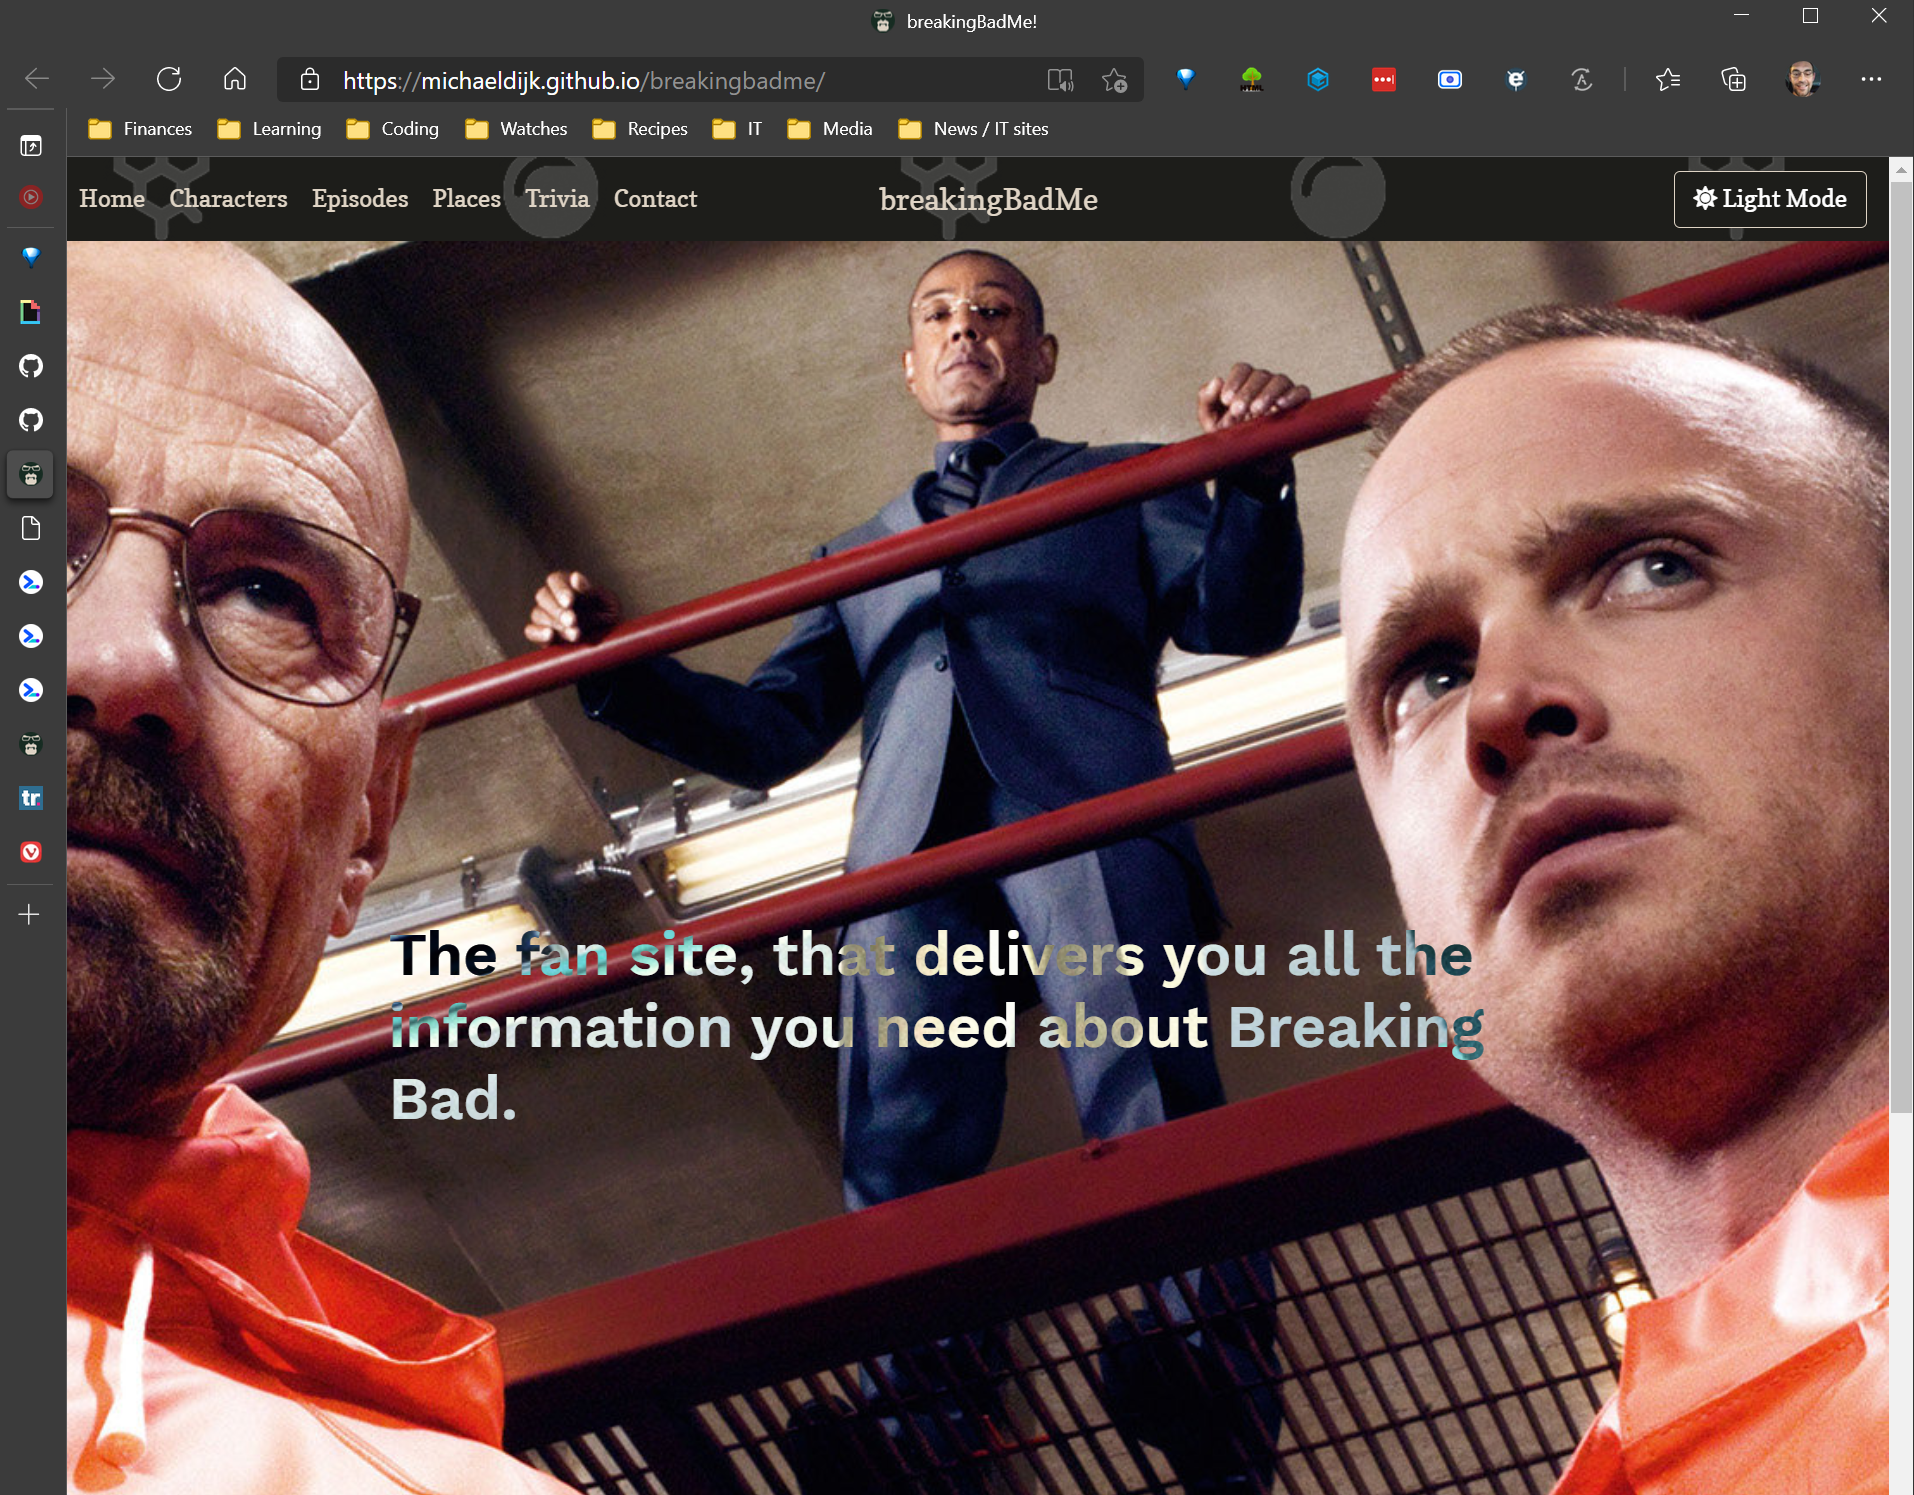Select the active breakingBadMe tab in sidebar
Viewport: 1914px width, 1495px height.
31,474
